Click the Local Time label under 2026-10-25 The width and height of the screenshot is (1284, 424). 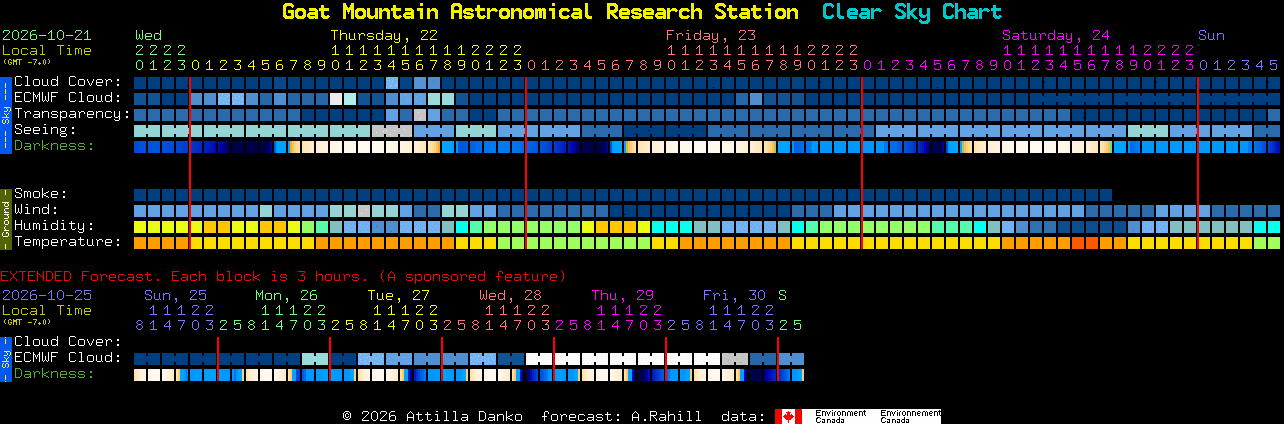point(47,310)
